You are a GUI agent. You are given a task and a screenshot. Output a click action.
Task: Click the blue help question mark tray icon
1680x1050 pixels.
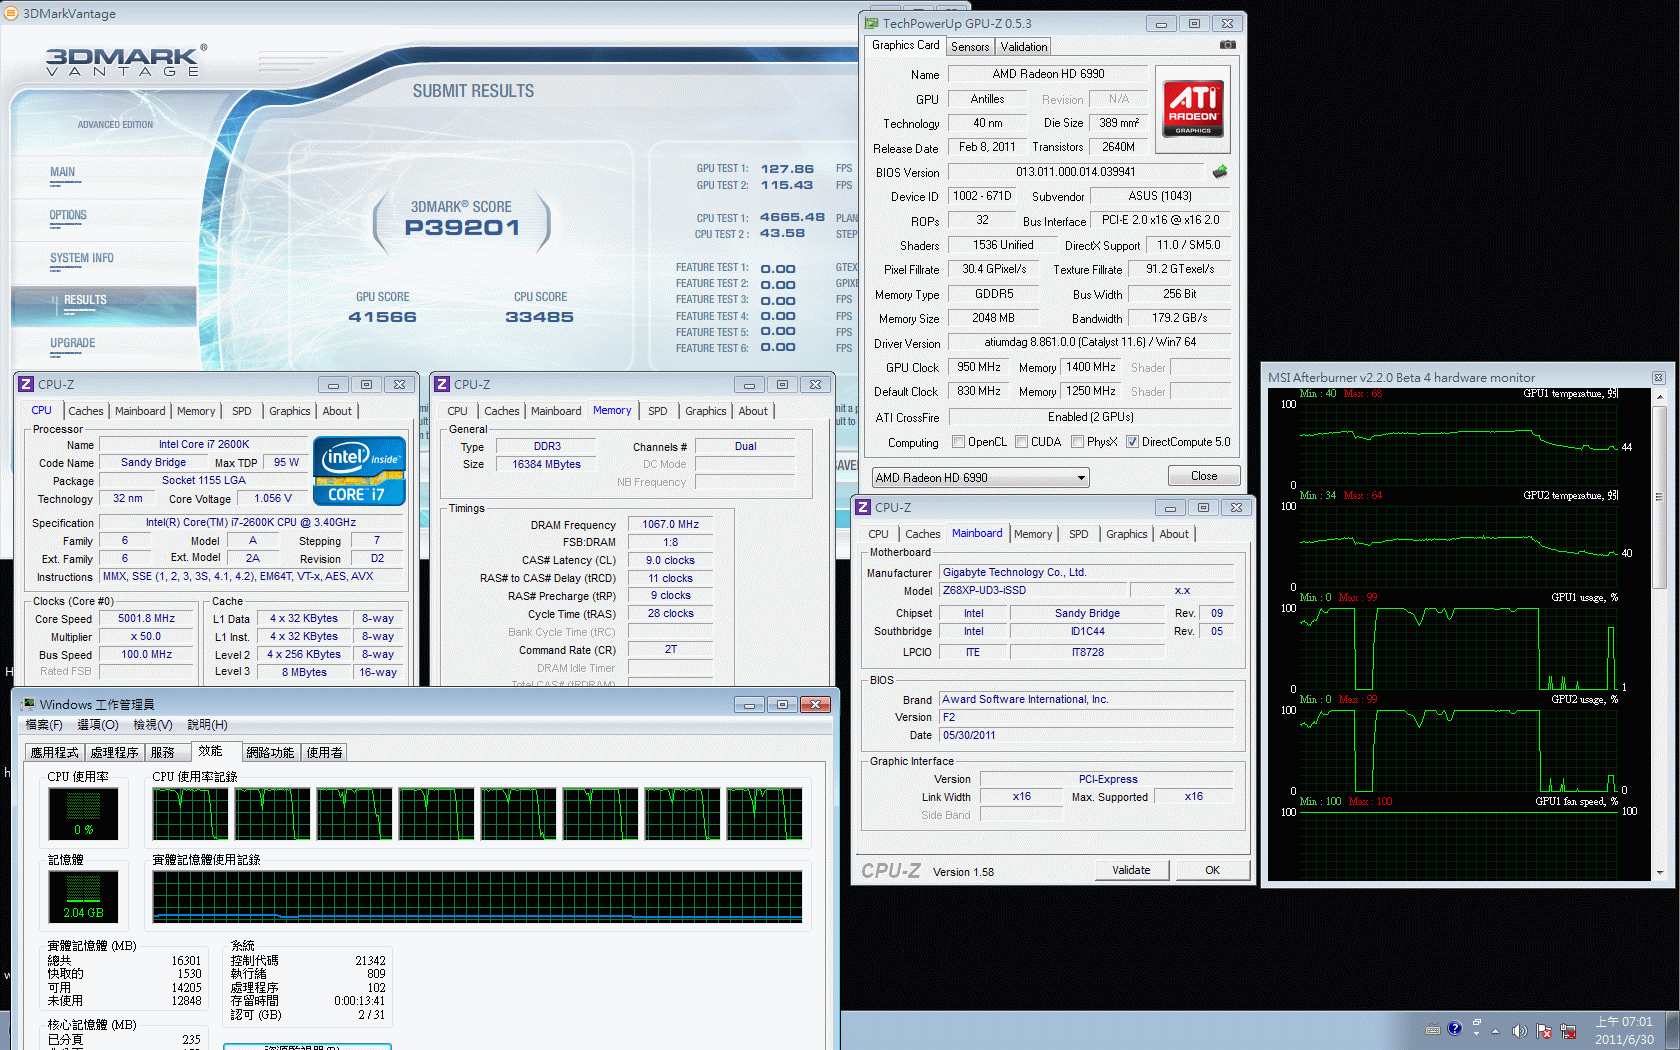pyautogui.click(x=1454, y=1028)
